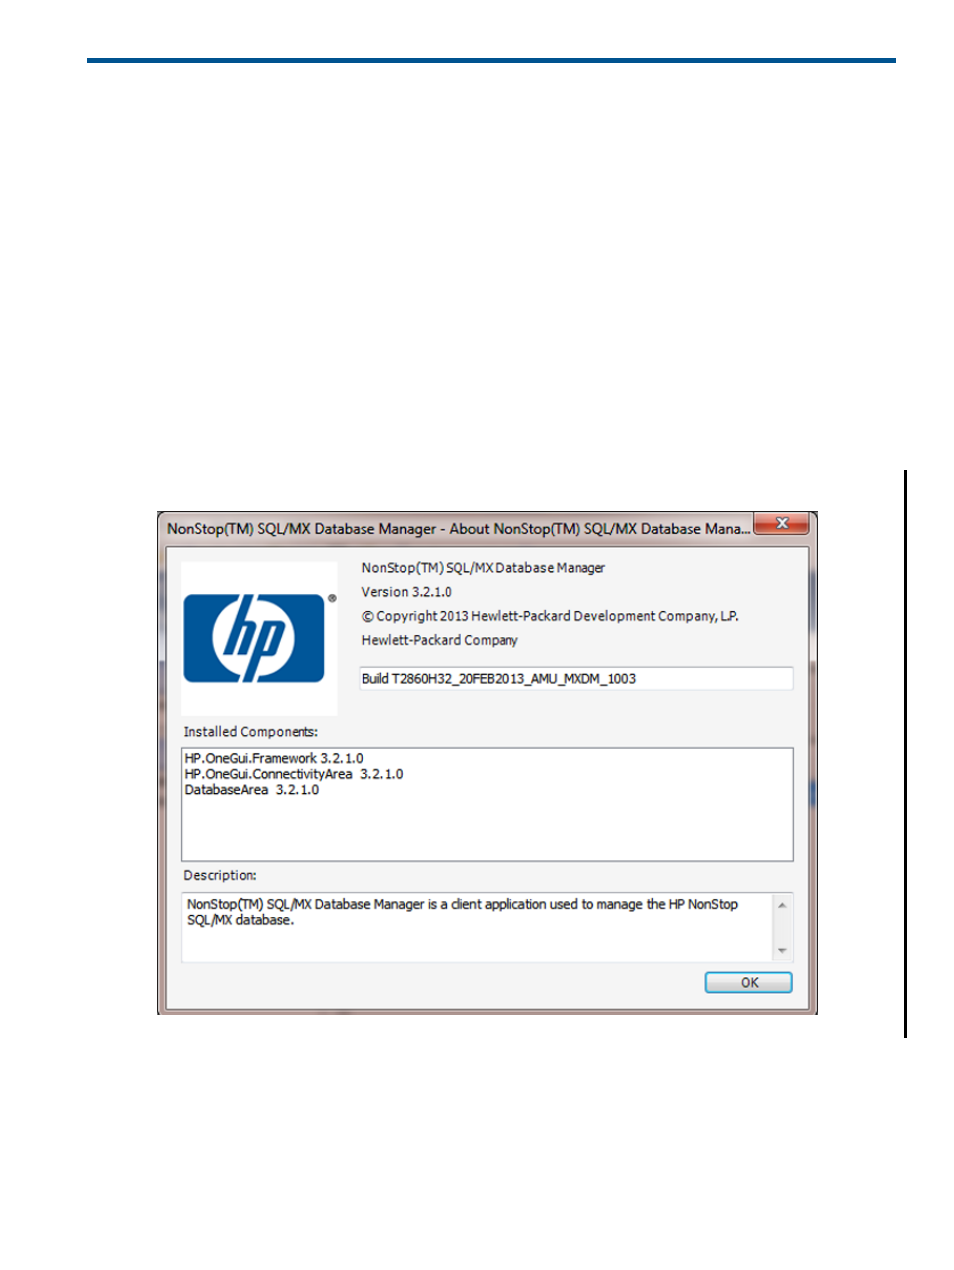954x1270 pixels.
Task: Click the Installed Components label
Action: (x=250, y=732)
